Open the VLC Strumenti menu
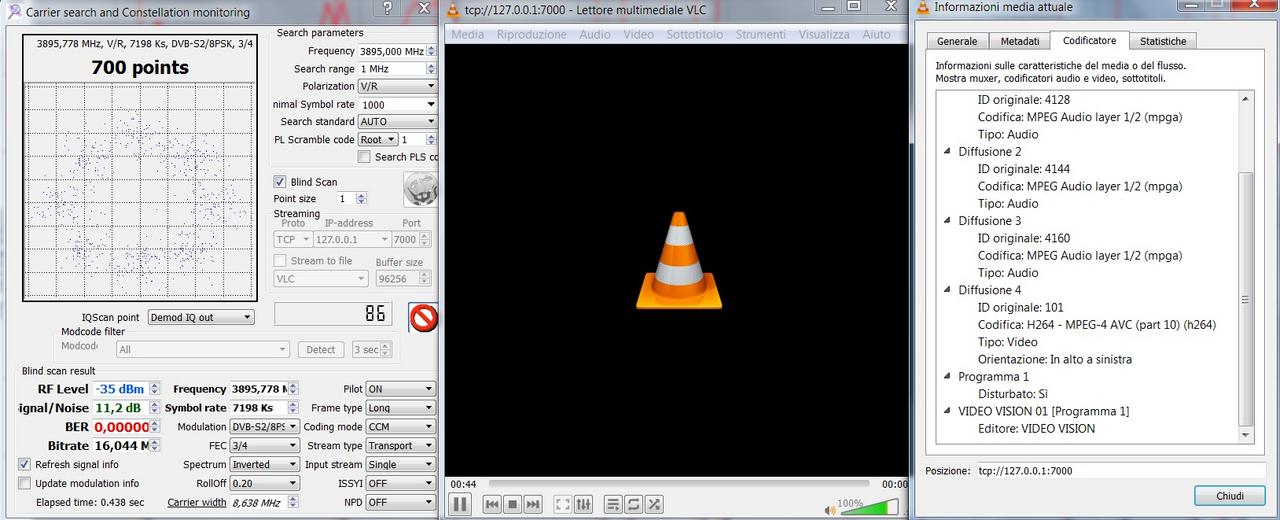The height and width of the screenshot is (520, 1280). [x=760, y=34]
